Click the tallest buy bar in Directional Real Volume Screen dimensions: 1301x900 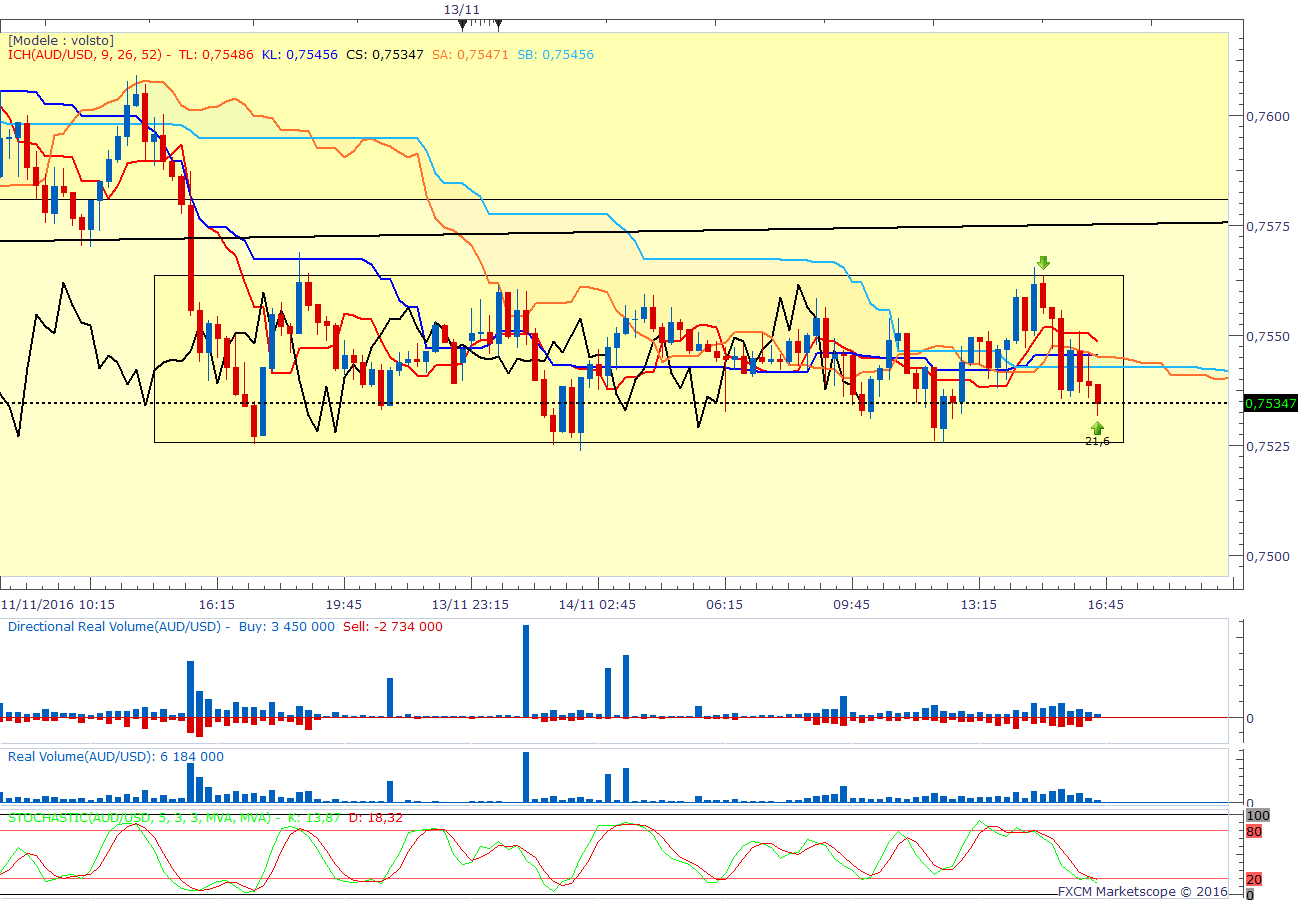526,671
